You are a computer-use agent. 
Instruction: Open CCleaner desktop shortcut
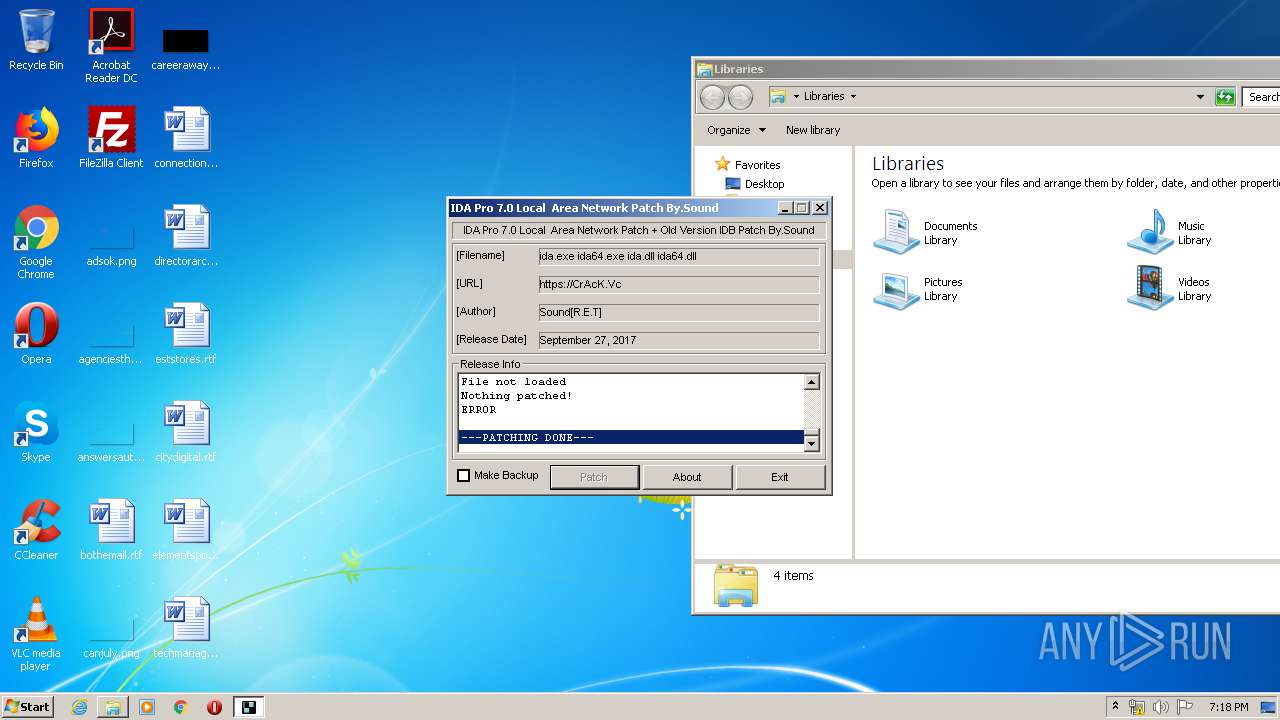pyautogui.click(x=36, y=529)
